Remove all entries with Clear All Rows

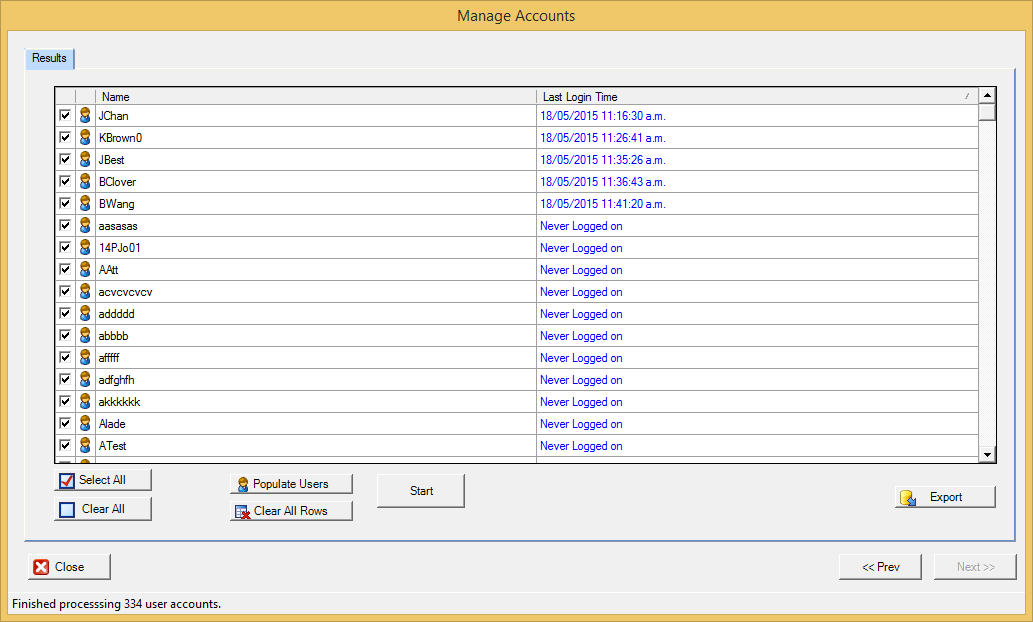tap(291, 511)
